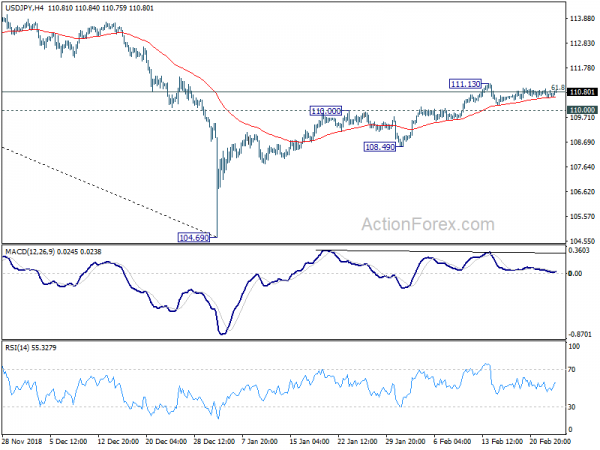Click current price tag 110.801 on axis
600x450 pixels.
[582, 92]
